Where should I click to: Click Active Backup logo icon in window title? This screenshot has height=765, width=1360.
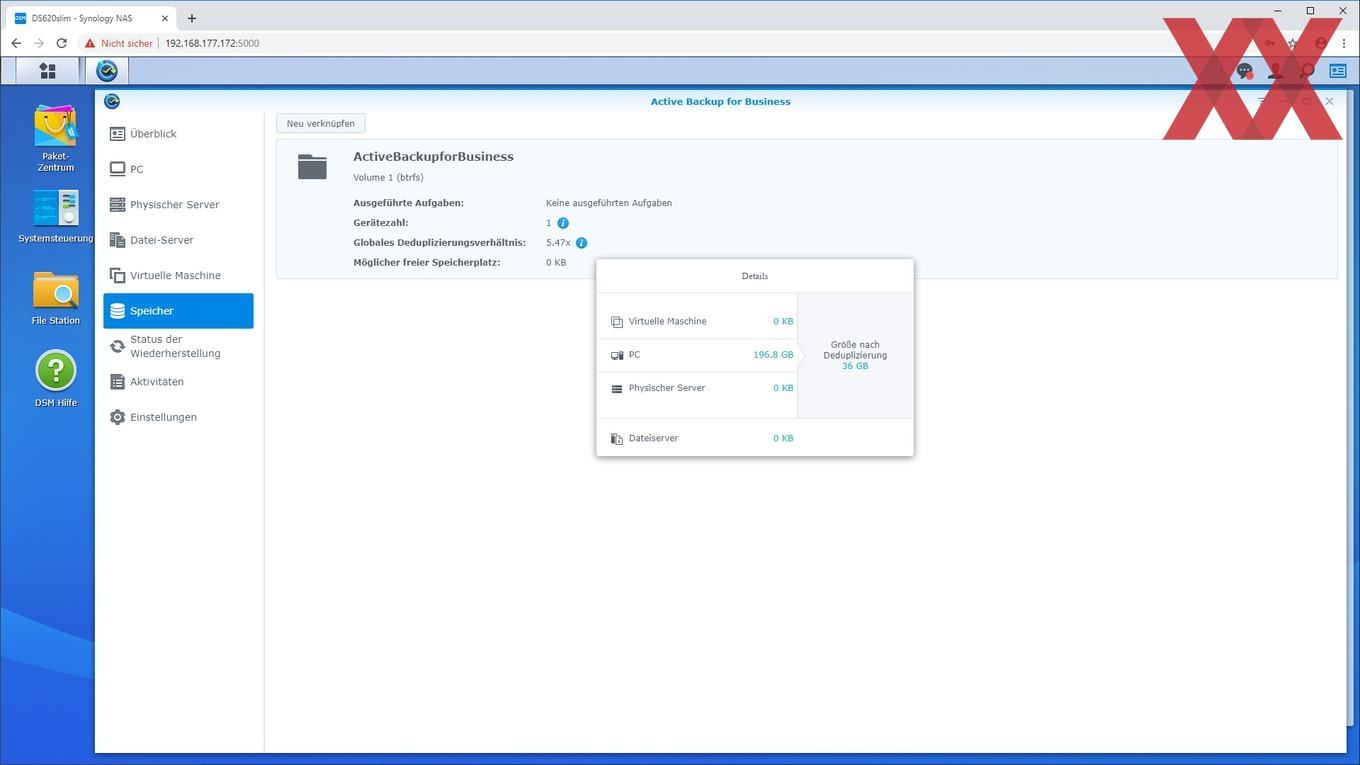click(x=112, y=101)
